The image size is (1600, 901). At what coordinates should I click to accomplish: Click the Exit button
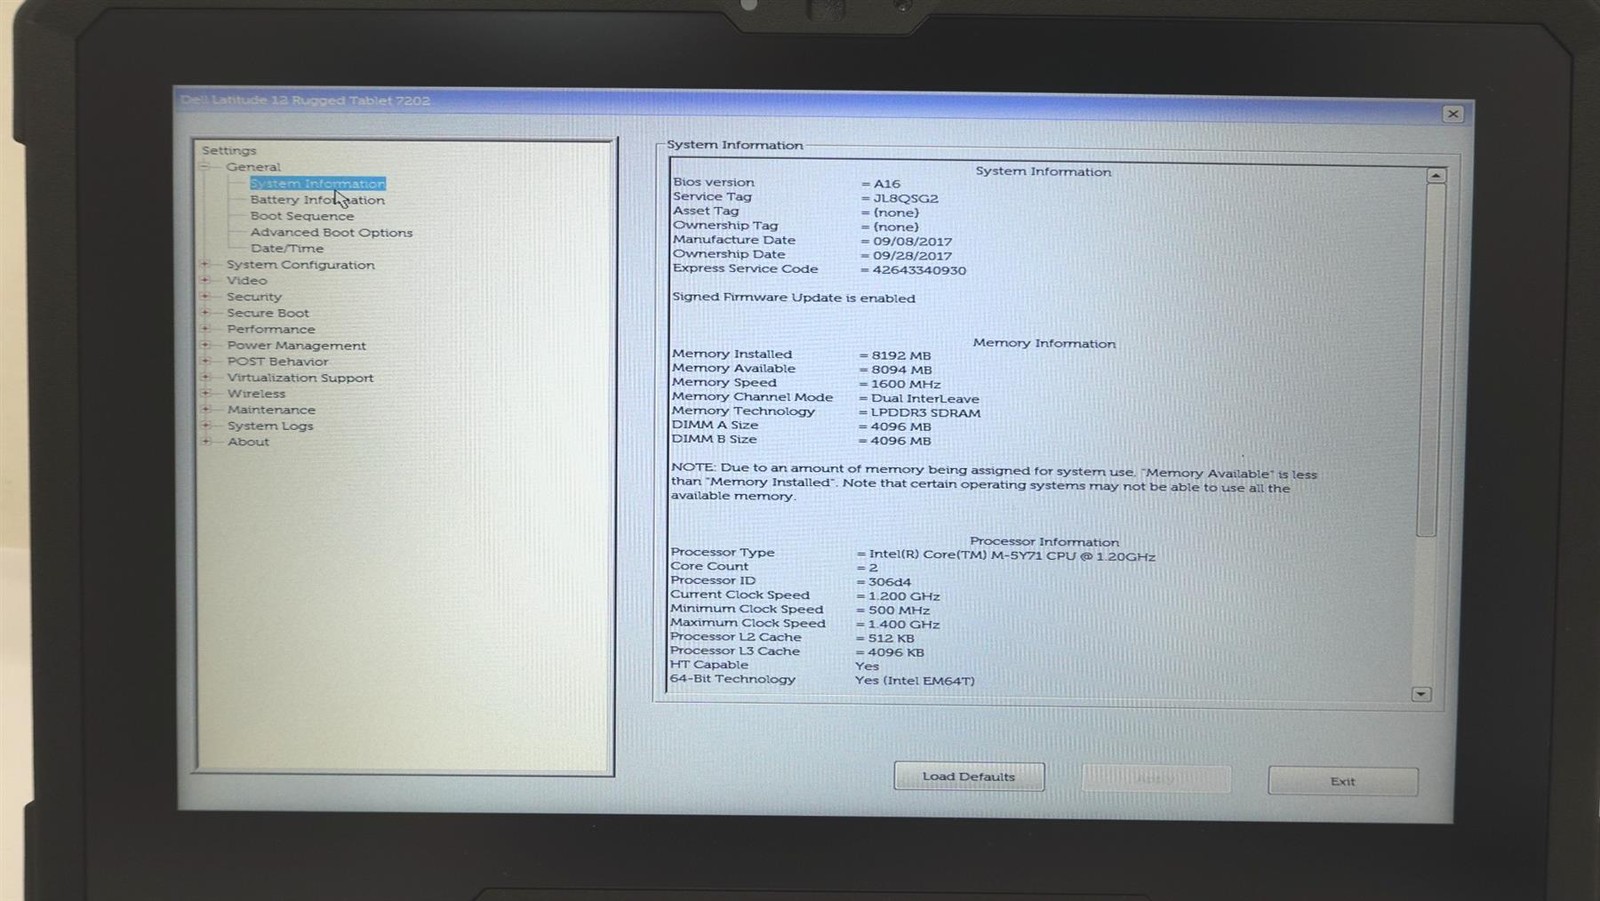(x=1343, y=781)
